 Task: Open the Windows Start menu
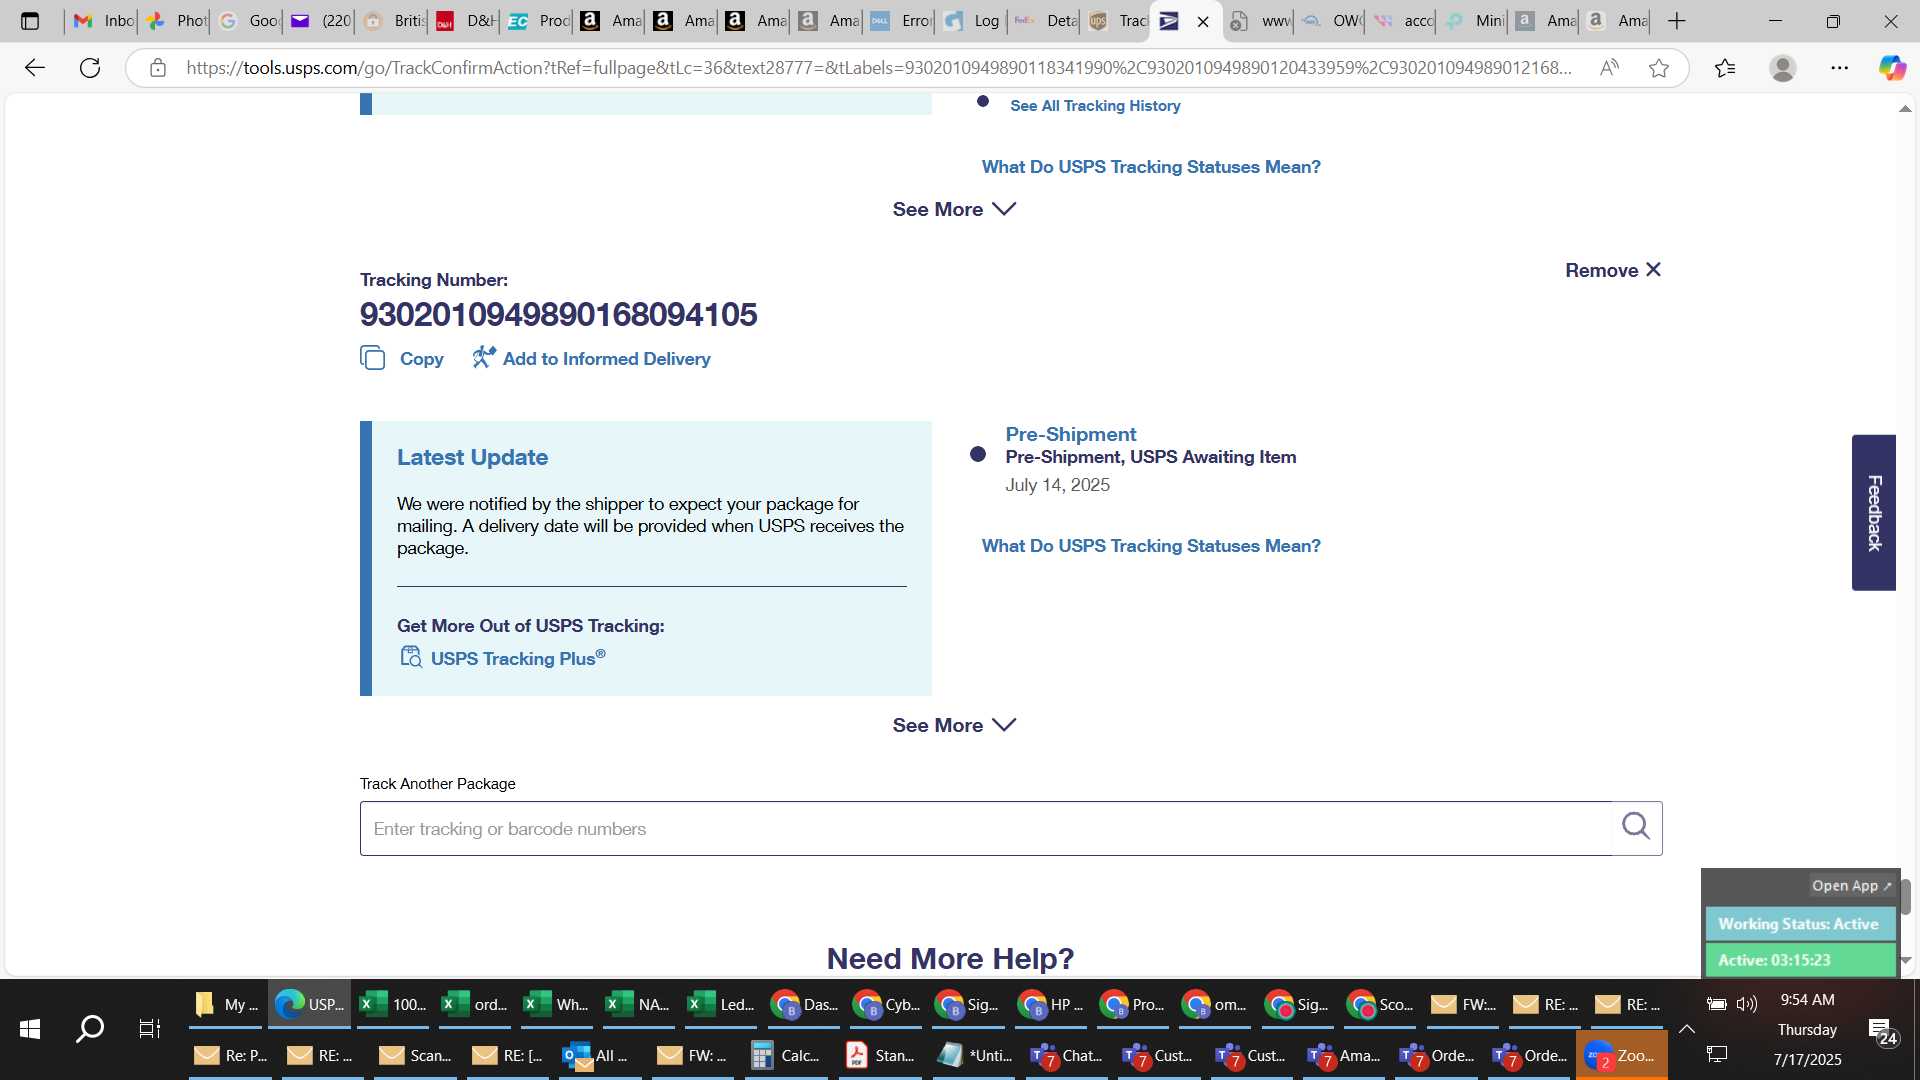30,1028
